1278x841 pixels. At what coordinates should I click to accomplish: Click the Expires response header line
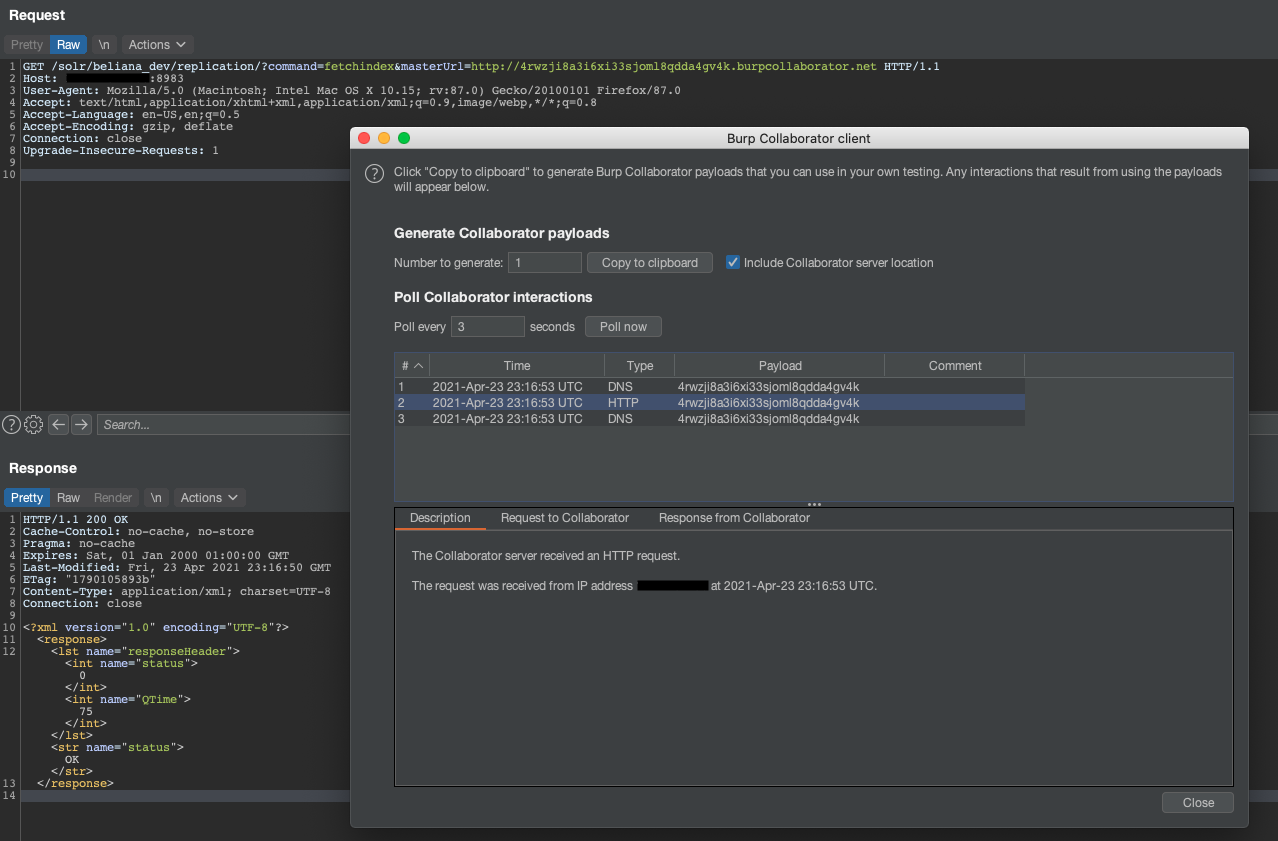point(156,555)
